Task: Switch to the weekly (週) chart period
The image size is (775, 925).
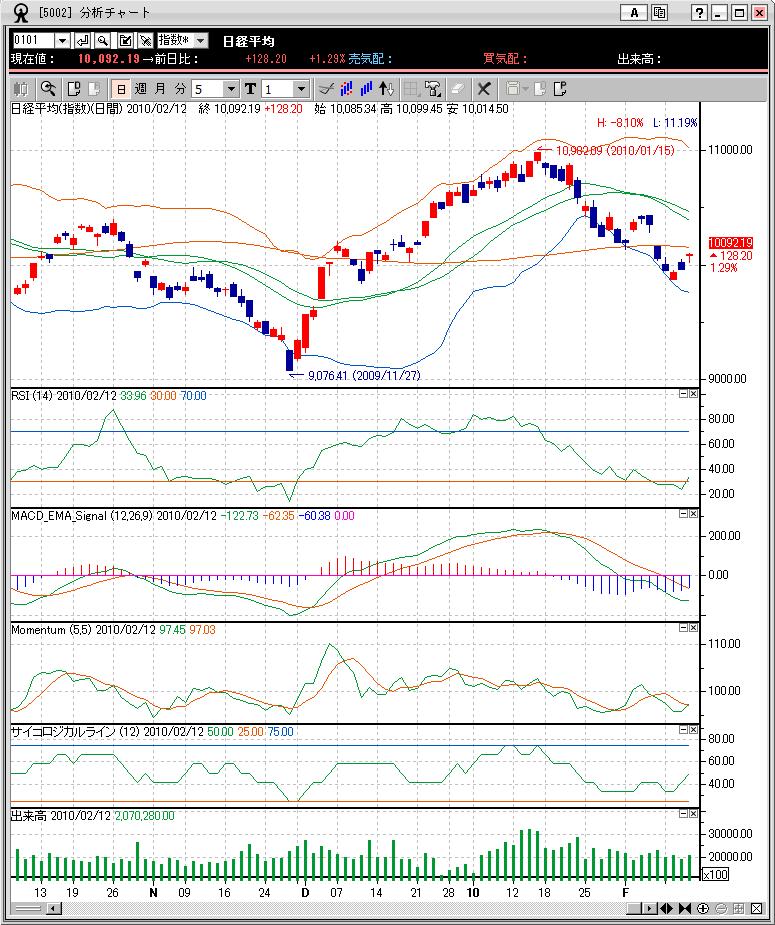Action: click(141, 89)
